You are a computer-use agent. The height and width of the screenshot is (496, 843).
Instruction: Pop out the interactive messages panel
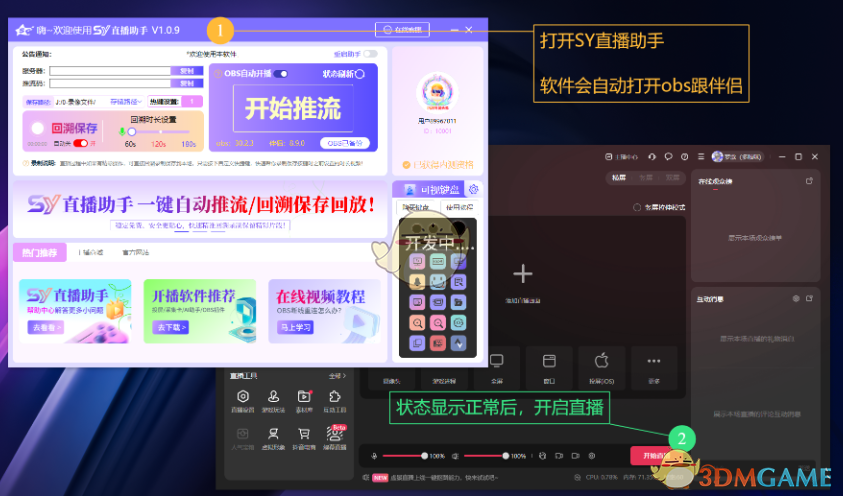pos(809,298)
